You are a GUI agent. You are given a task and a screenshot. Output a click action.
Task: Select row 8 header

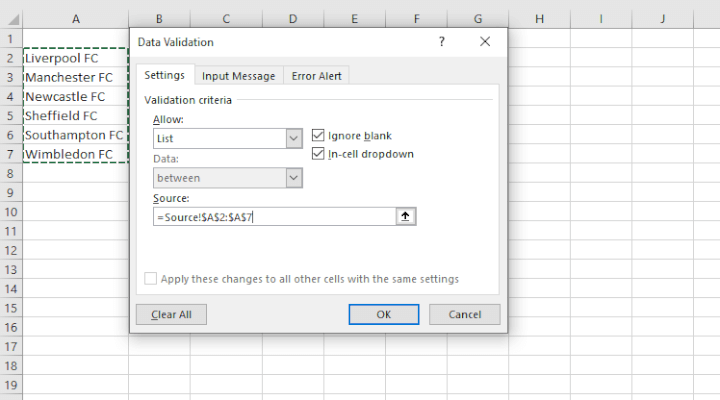tap(11, 174)
